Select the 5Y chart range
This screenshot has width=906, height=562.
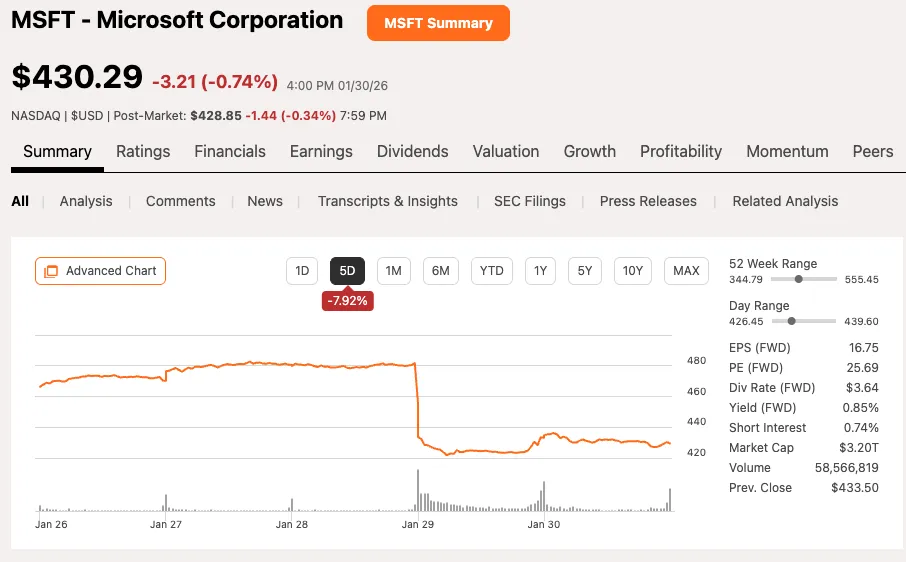pyautogui.click(x=585, y=271)
